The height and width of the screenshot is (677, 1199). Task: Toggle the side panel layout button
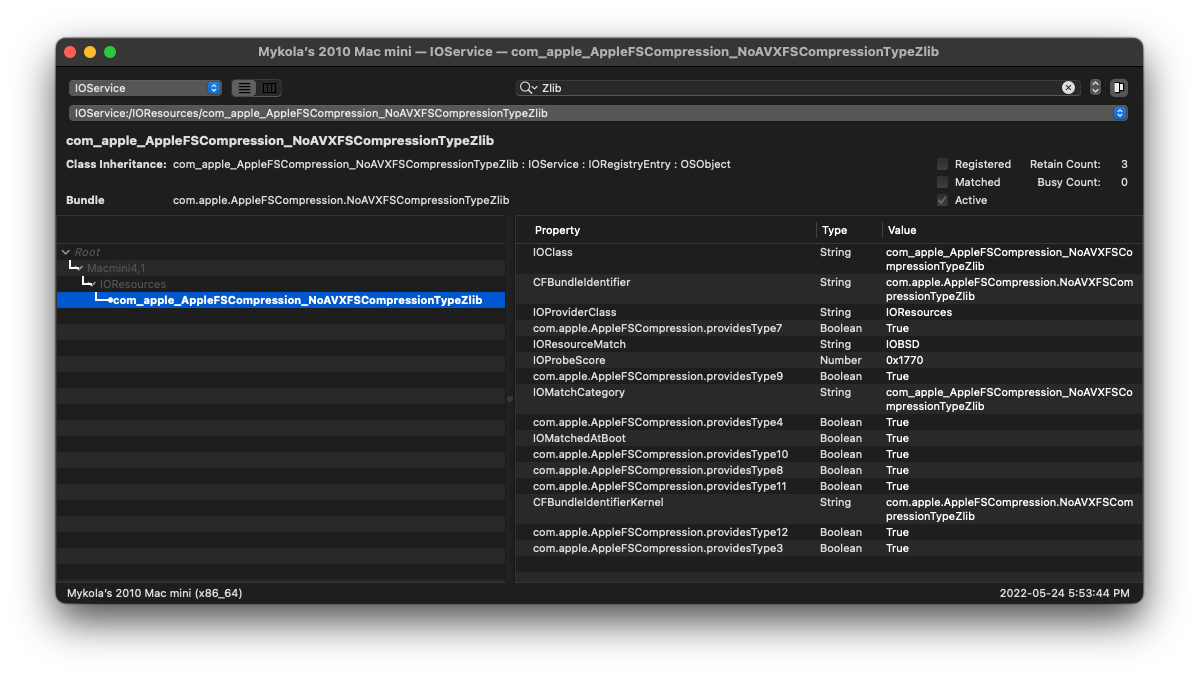click(1119, 88)
